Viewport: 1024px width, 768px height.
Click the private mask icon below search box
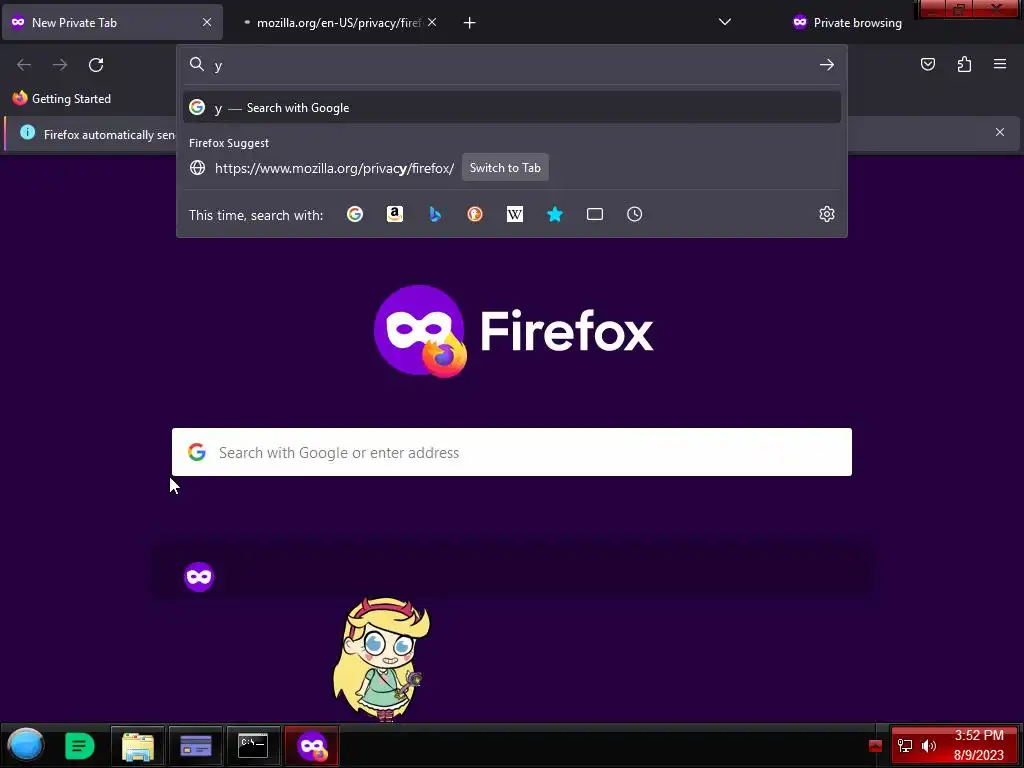199,577
